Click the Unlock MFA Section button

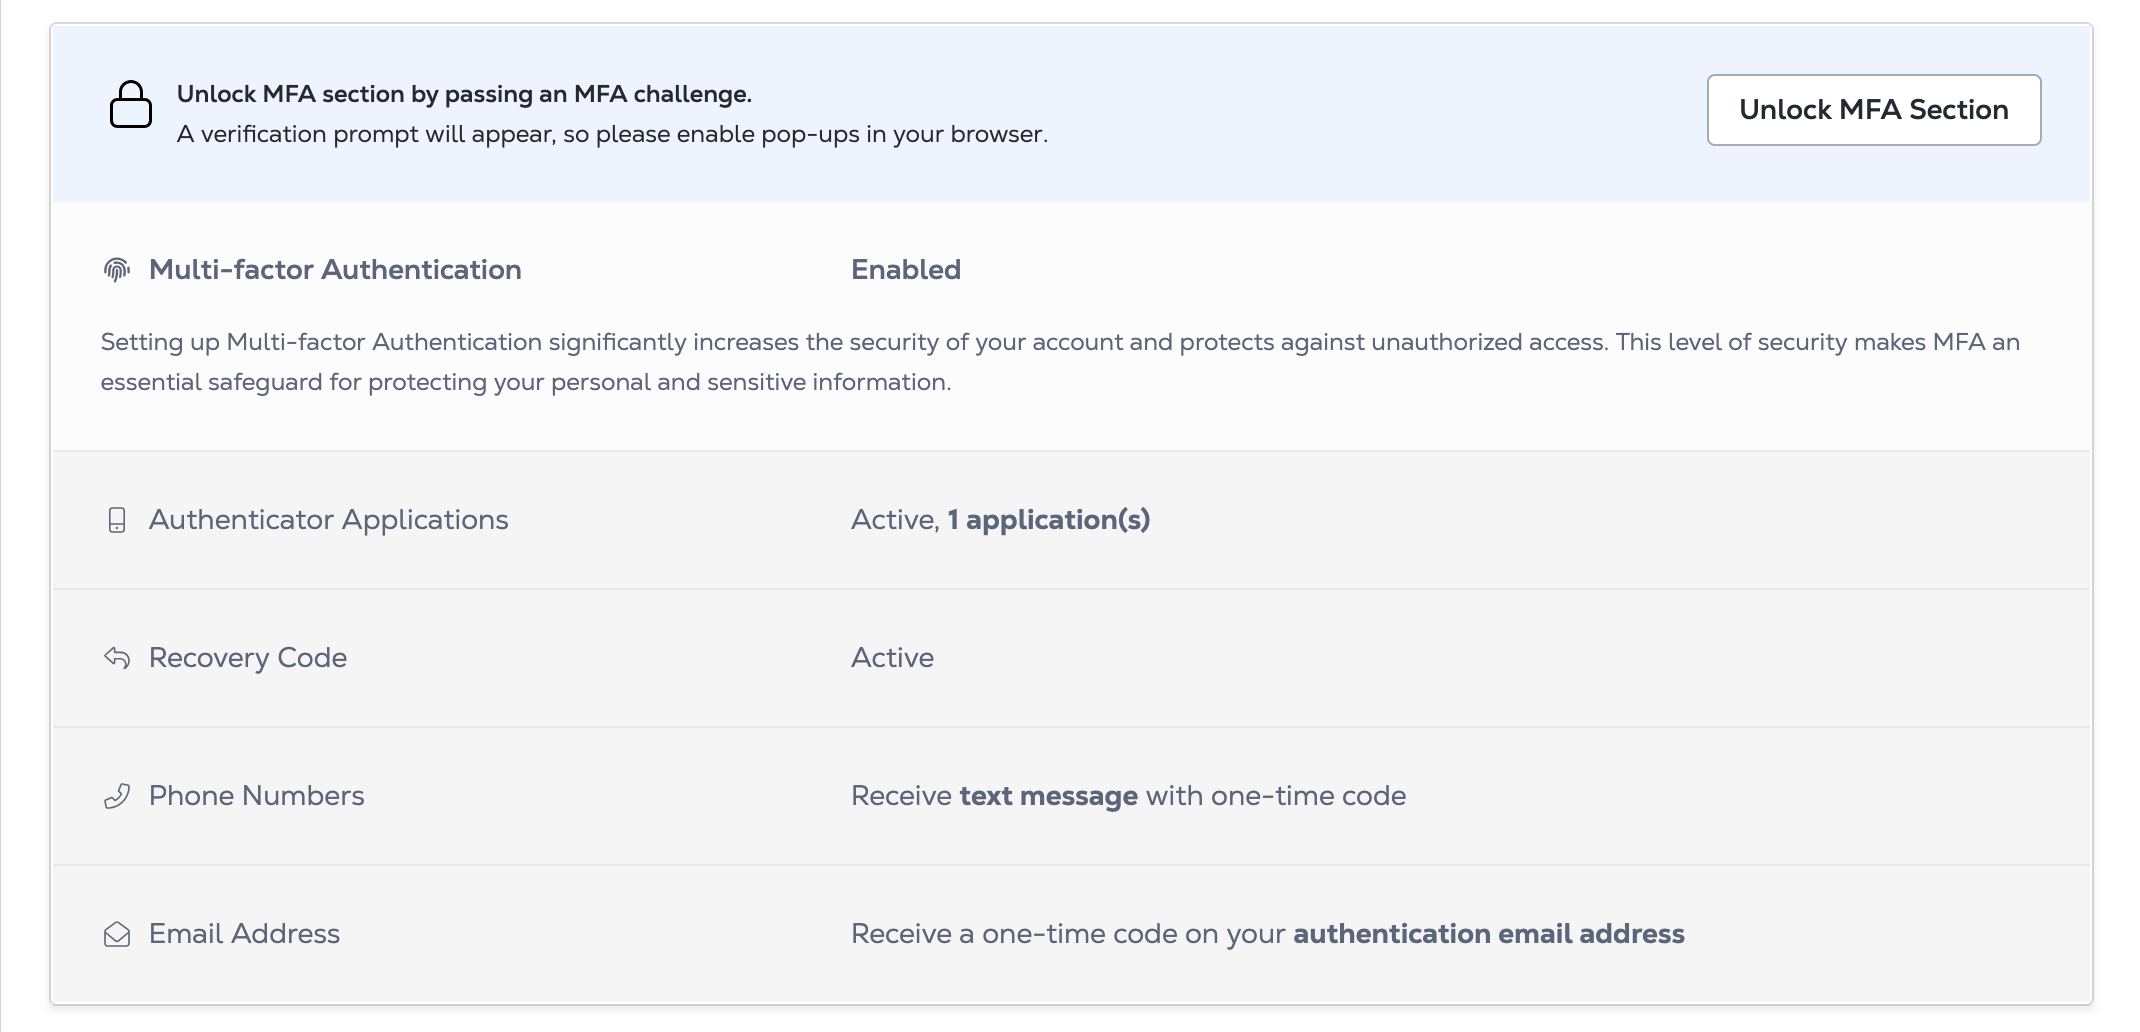coord(1873,110)
